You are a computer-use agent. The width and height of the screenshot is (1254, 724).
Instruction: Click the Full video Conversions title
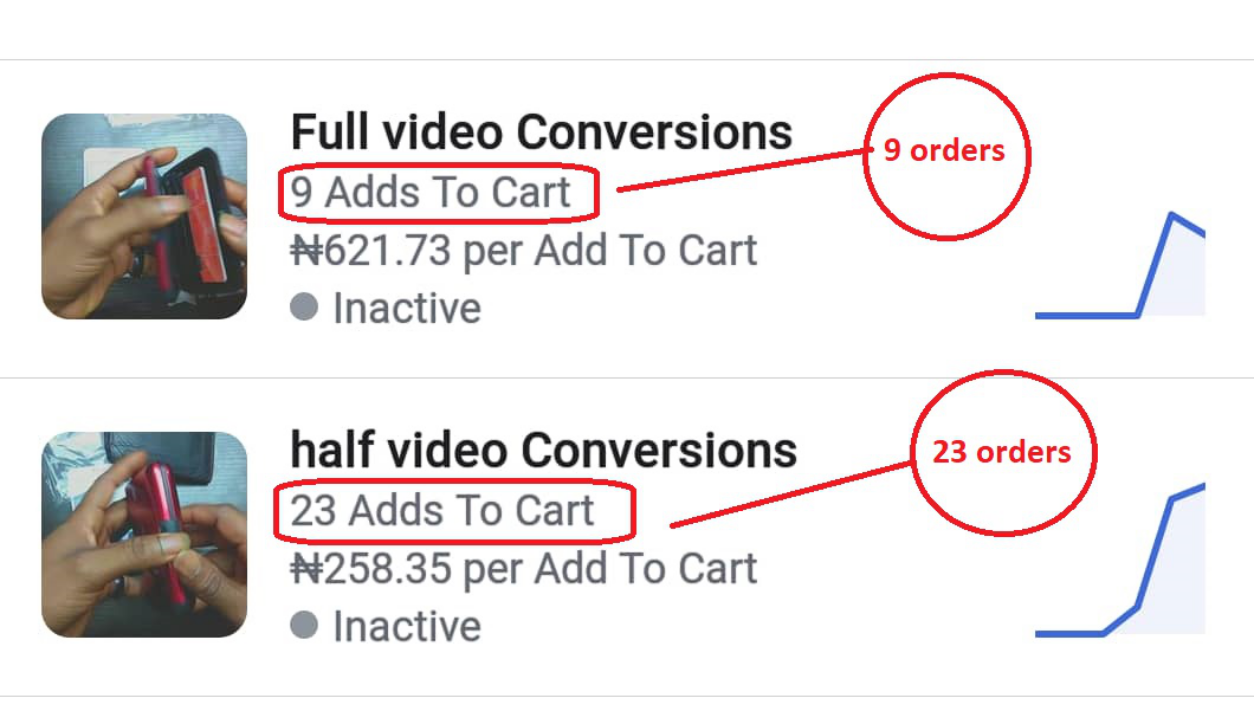coord(541,132)
